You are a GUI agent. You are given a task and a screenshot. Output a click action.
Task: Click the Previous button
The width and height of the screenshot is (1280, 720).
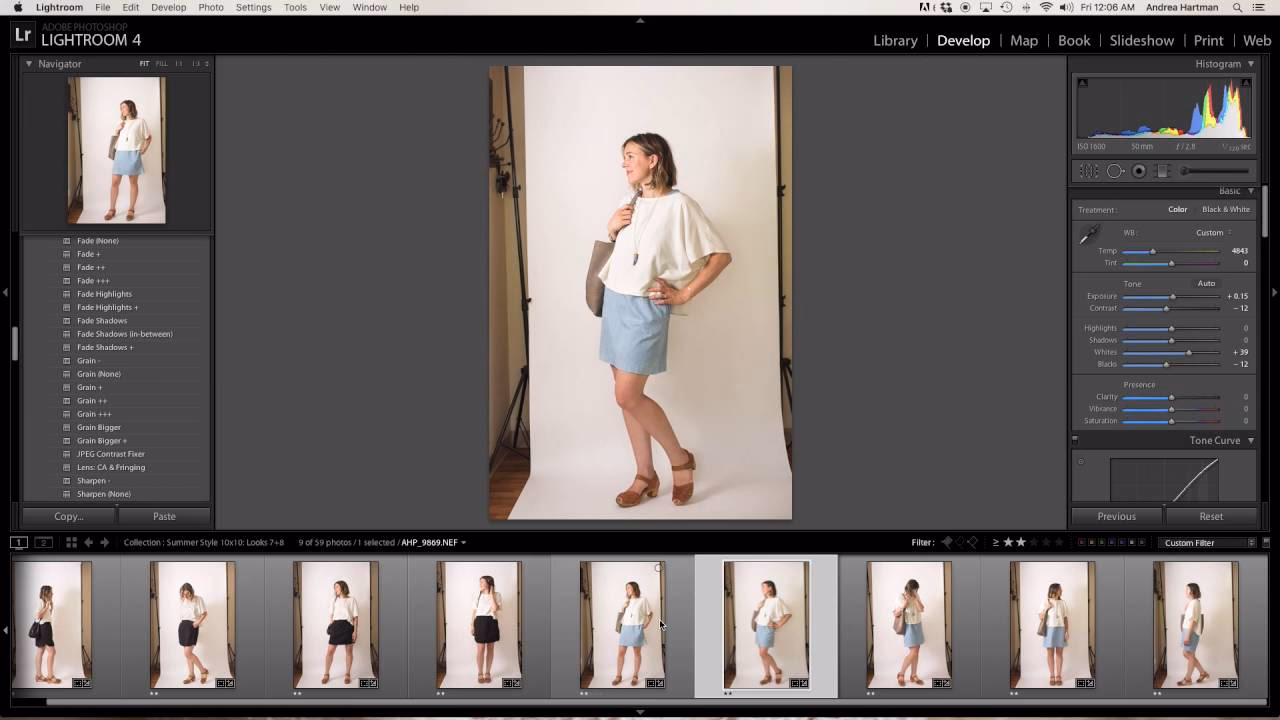pyautogui.click(x=1117, y=516)
